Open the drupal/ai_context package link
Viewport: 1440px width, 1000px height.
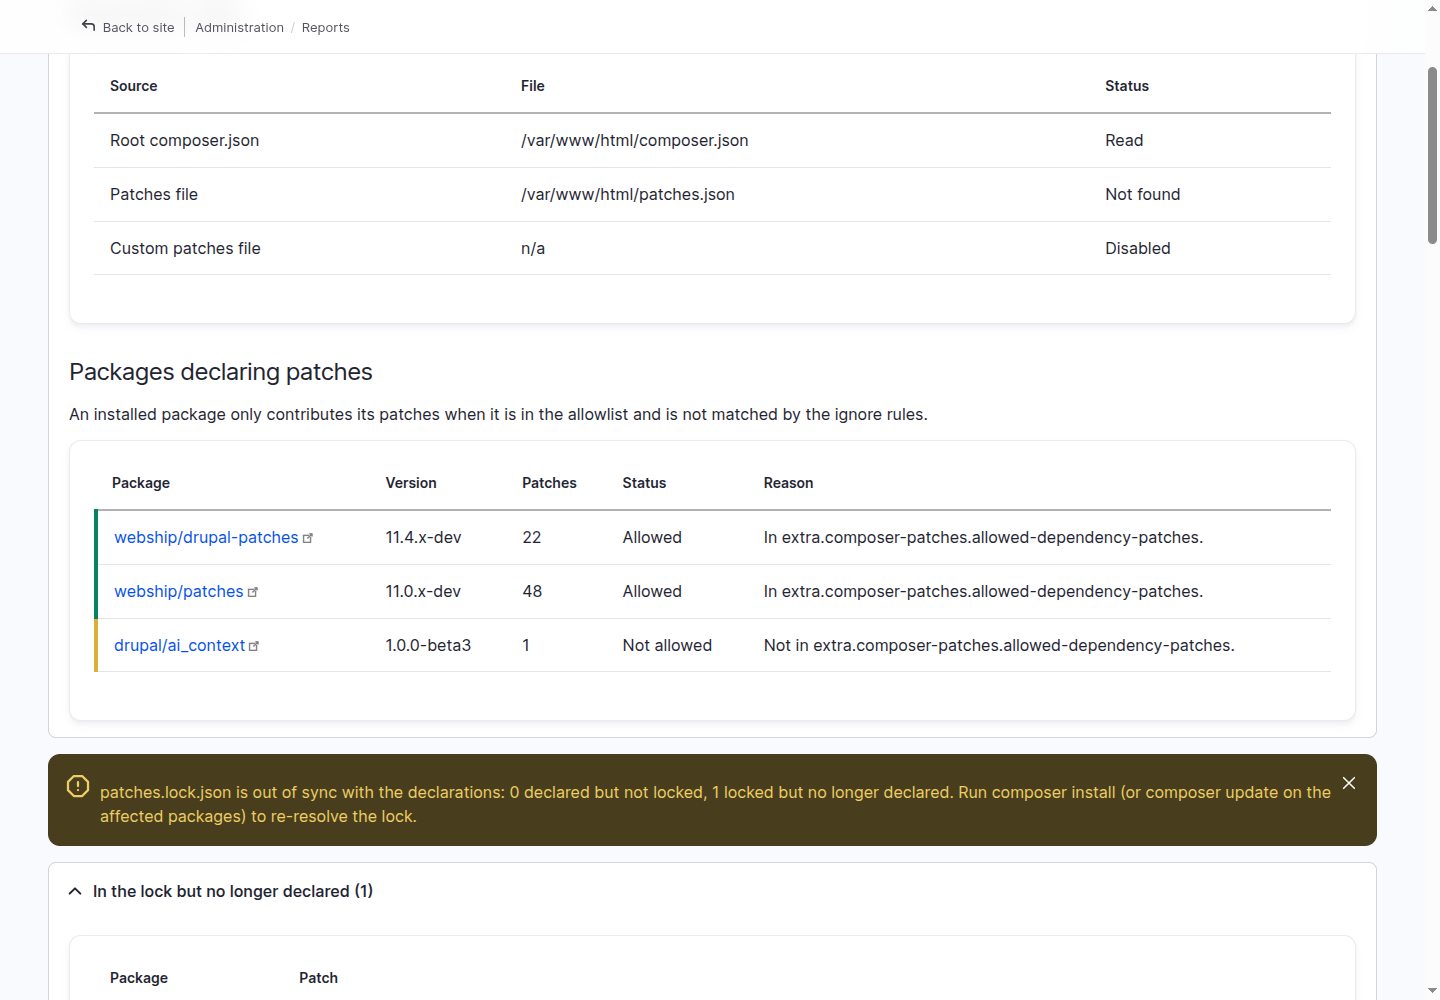tap(179, 645)
